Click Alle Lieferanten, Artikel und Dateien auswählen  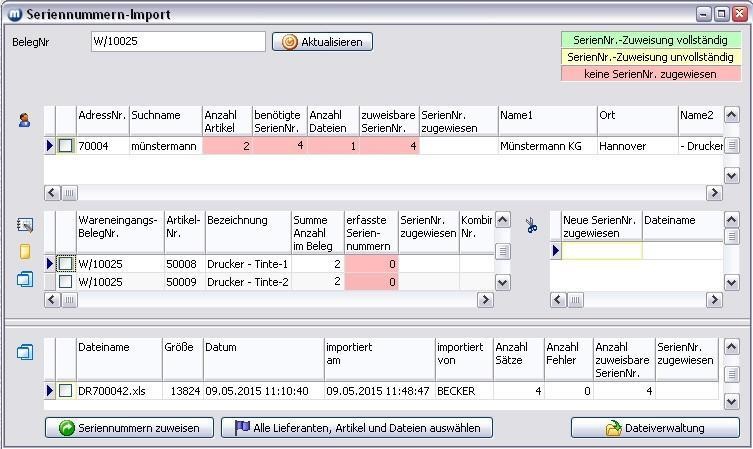(x=357, y=428)
